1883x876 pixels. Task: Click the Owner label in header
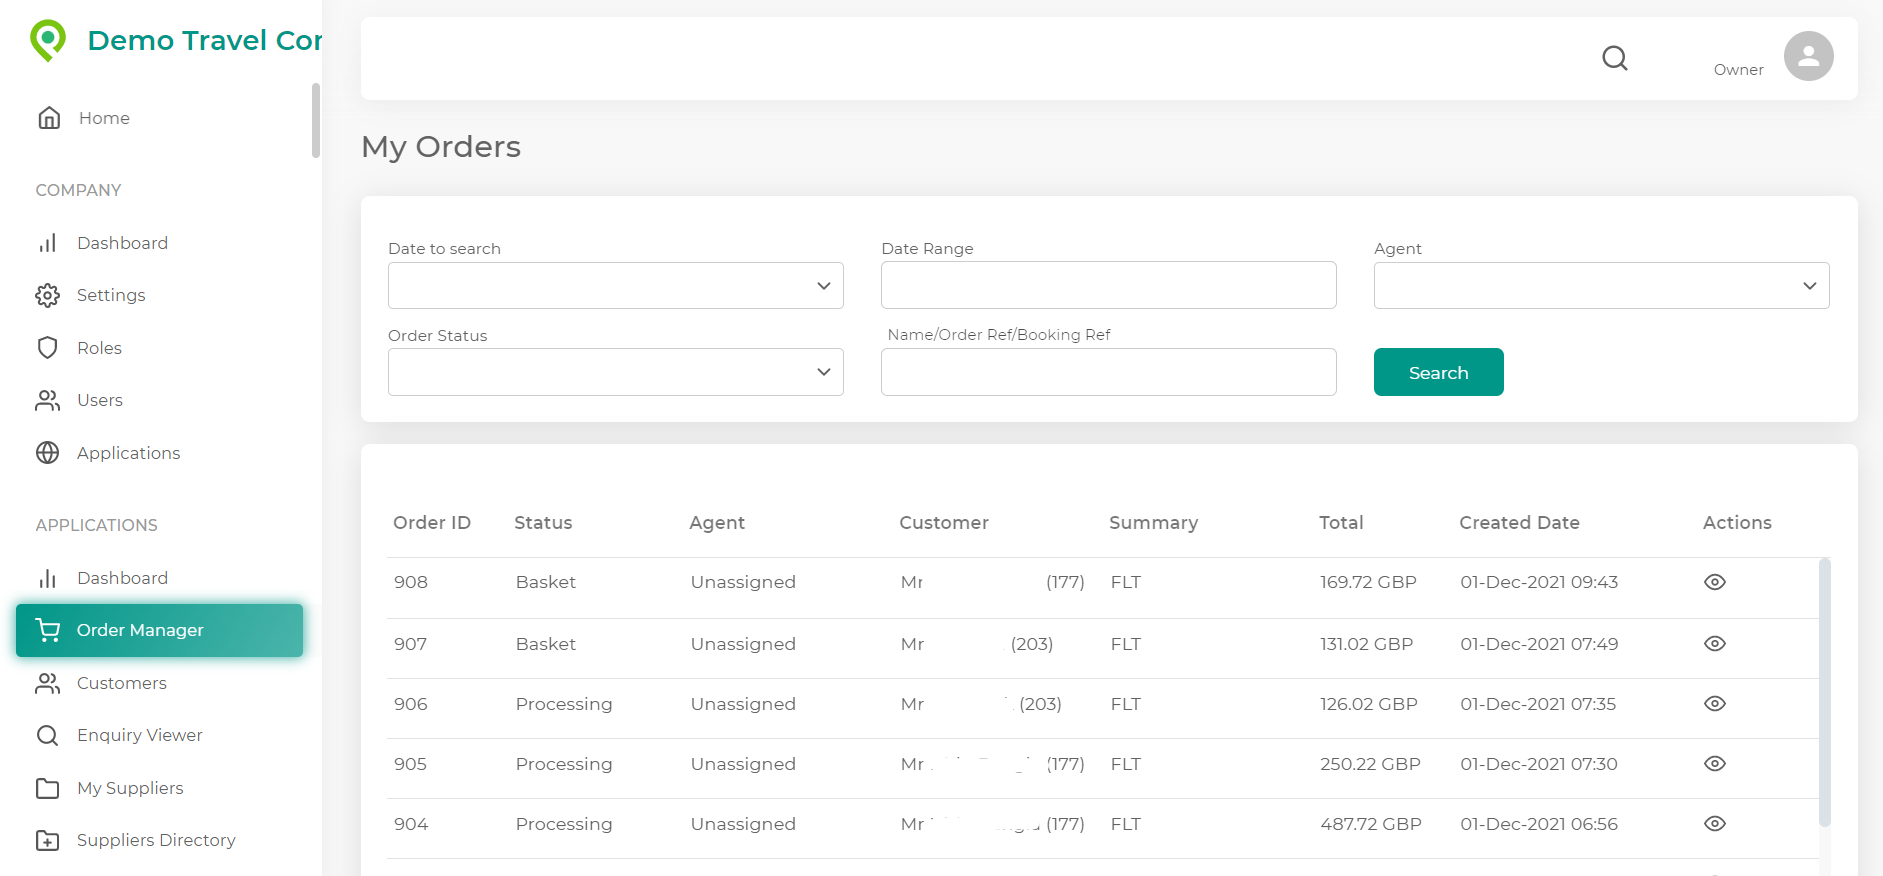(1738, 70)
